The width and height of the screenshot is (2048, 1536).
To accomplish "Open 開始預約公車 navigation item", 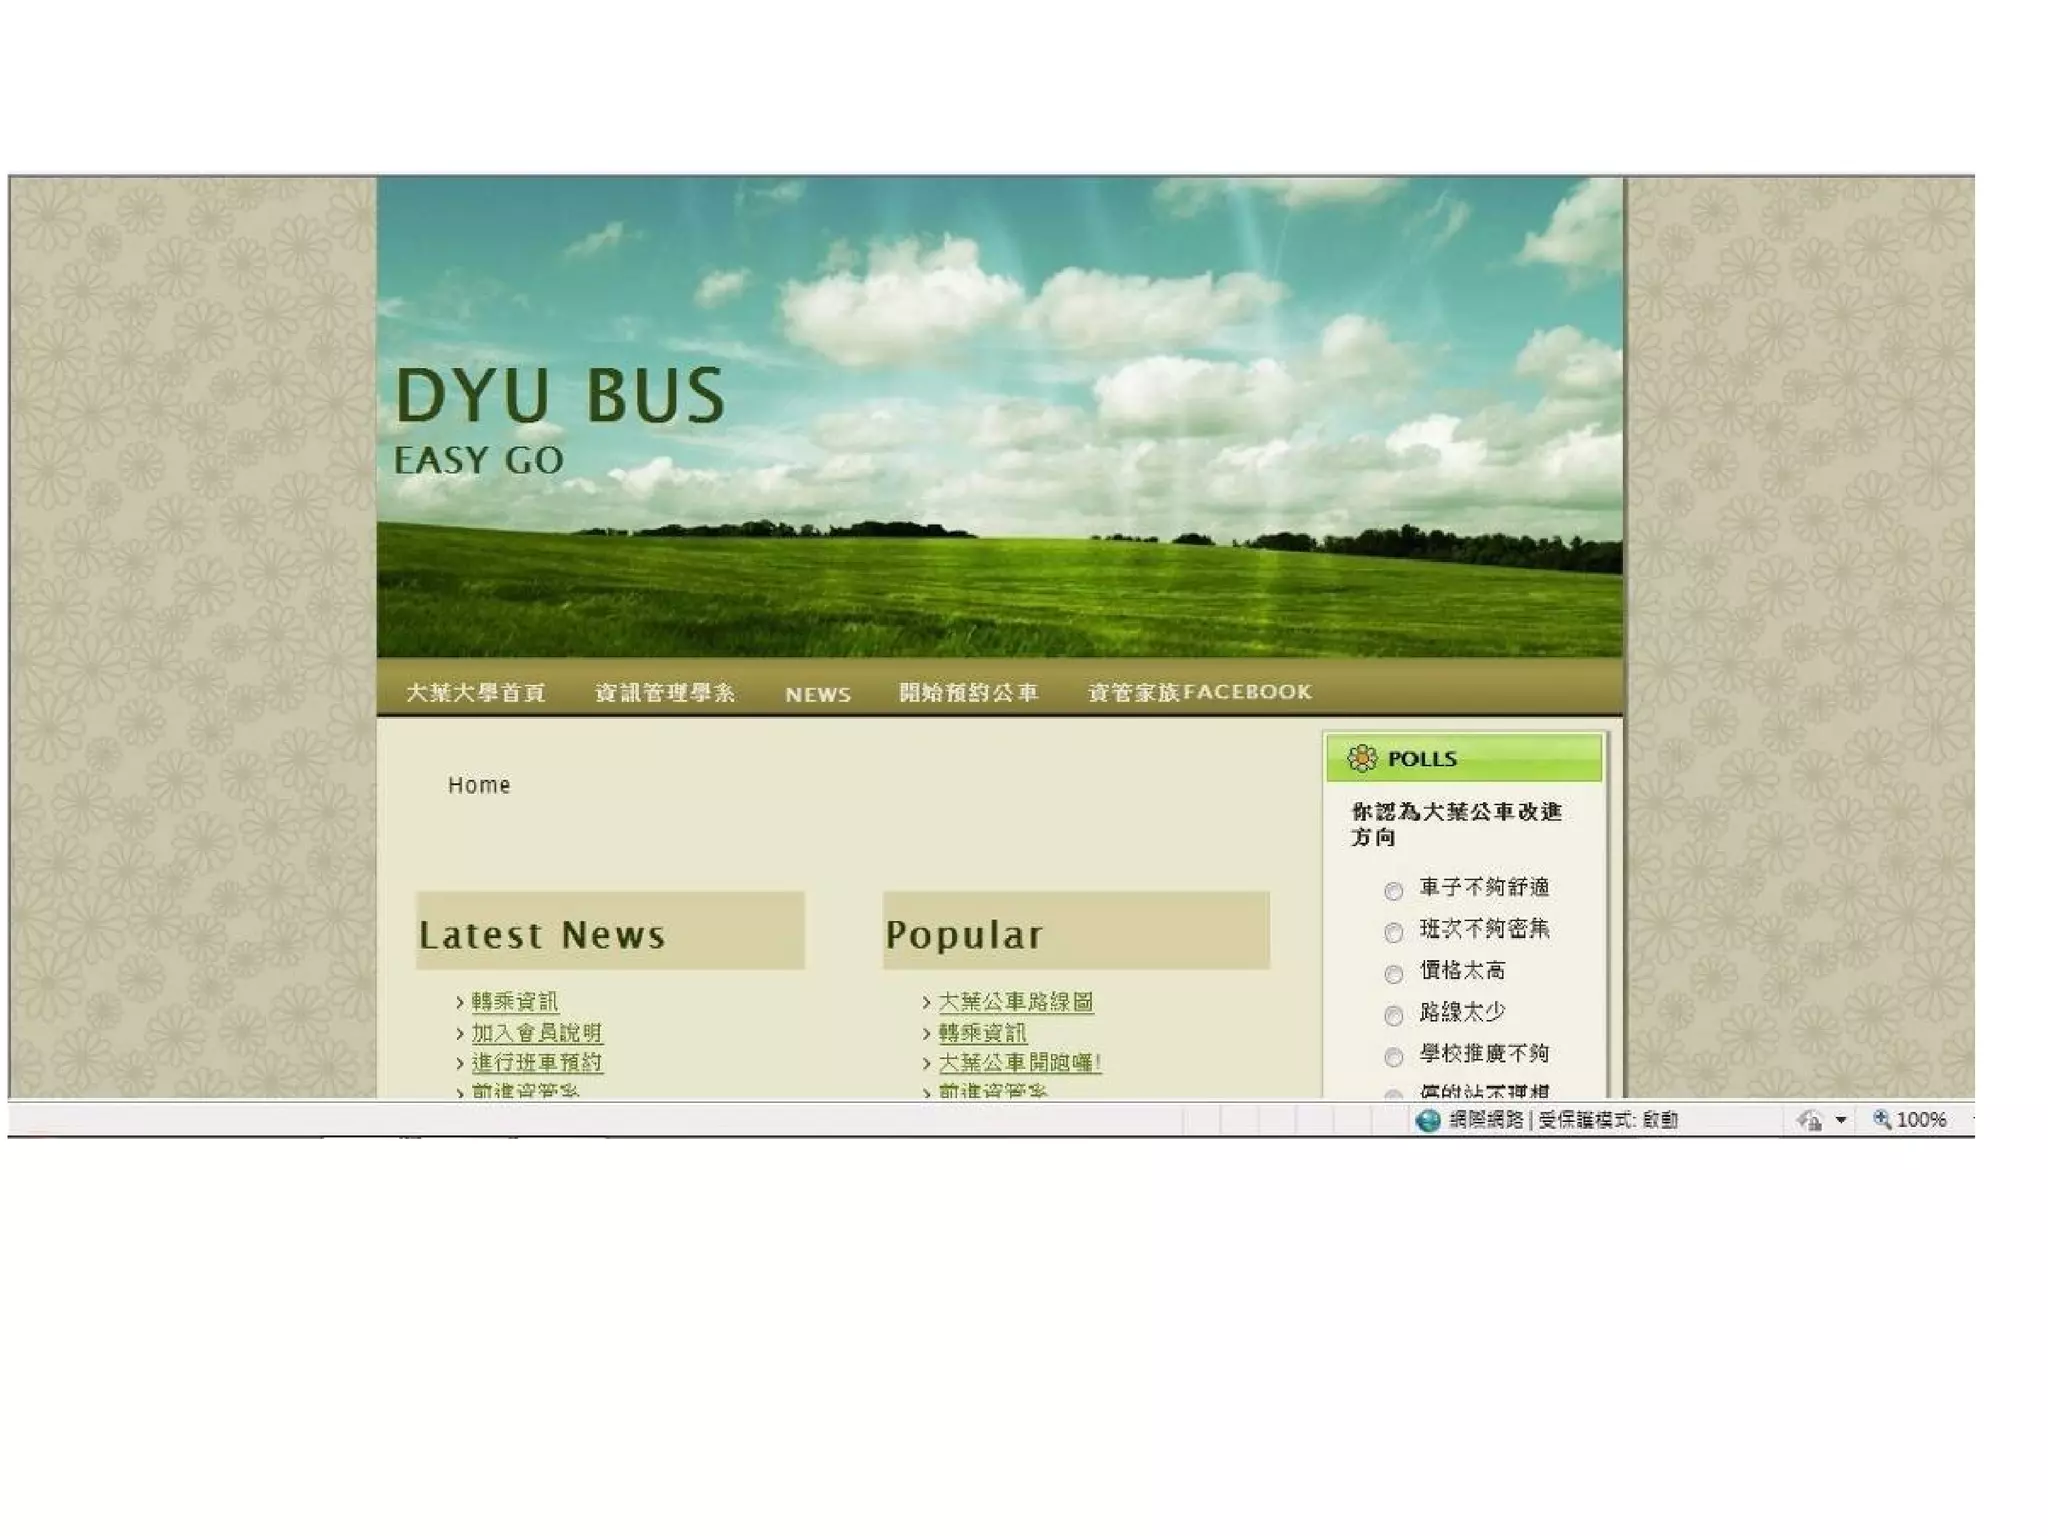I will tap(968, 692).
